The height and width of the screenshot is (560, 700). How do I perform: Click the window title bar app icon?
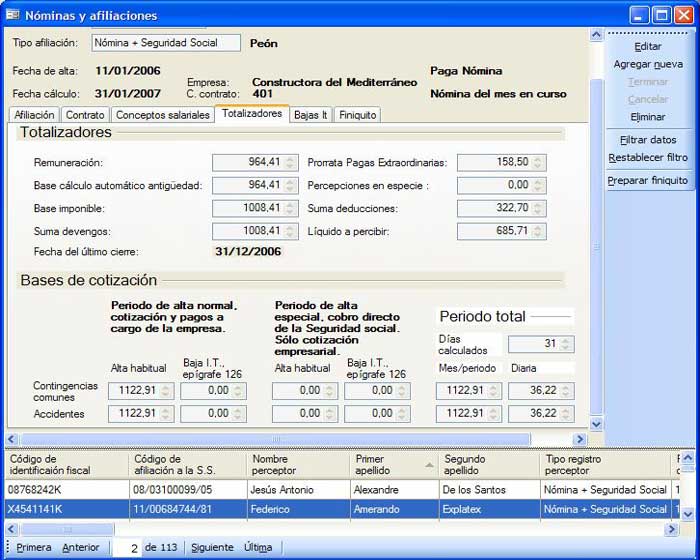pyautogui.click(x=13, y=15)
